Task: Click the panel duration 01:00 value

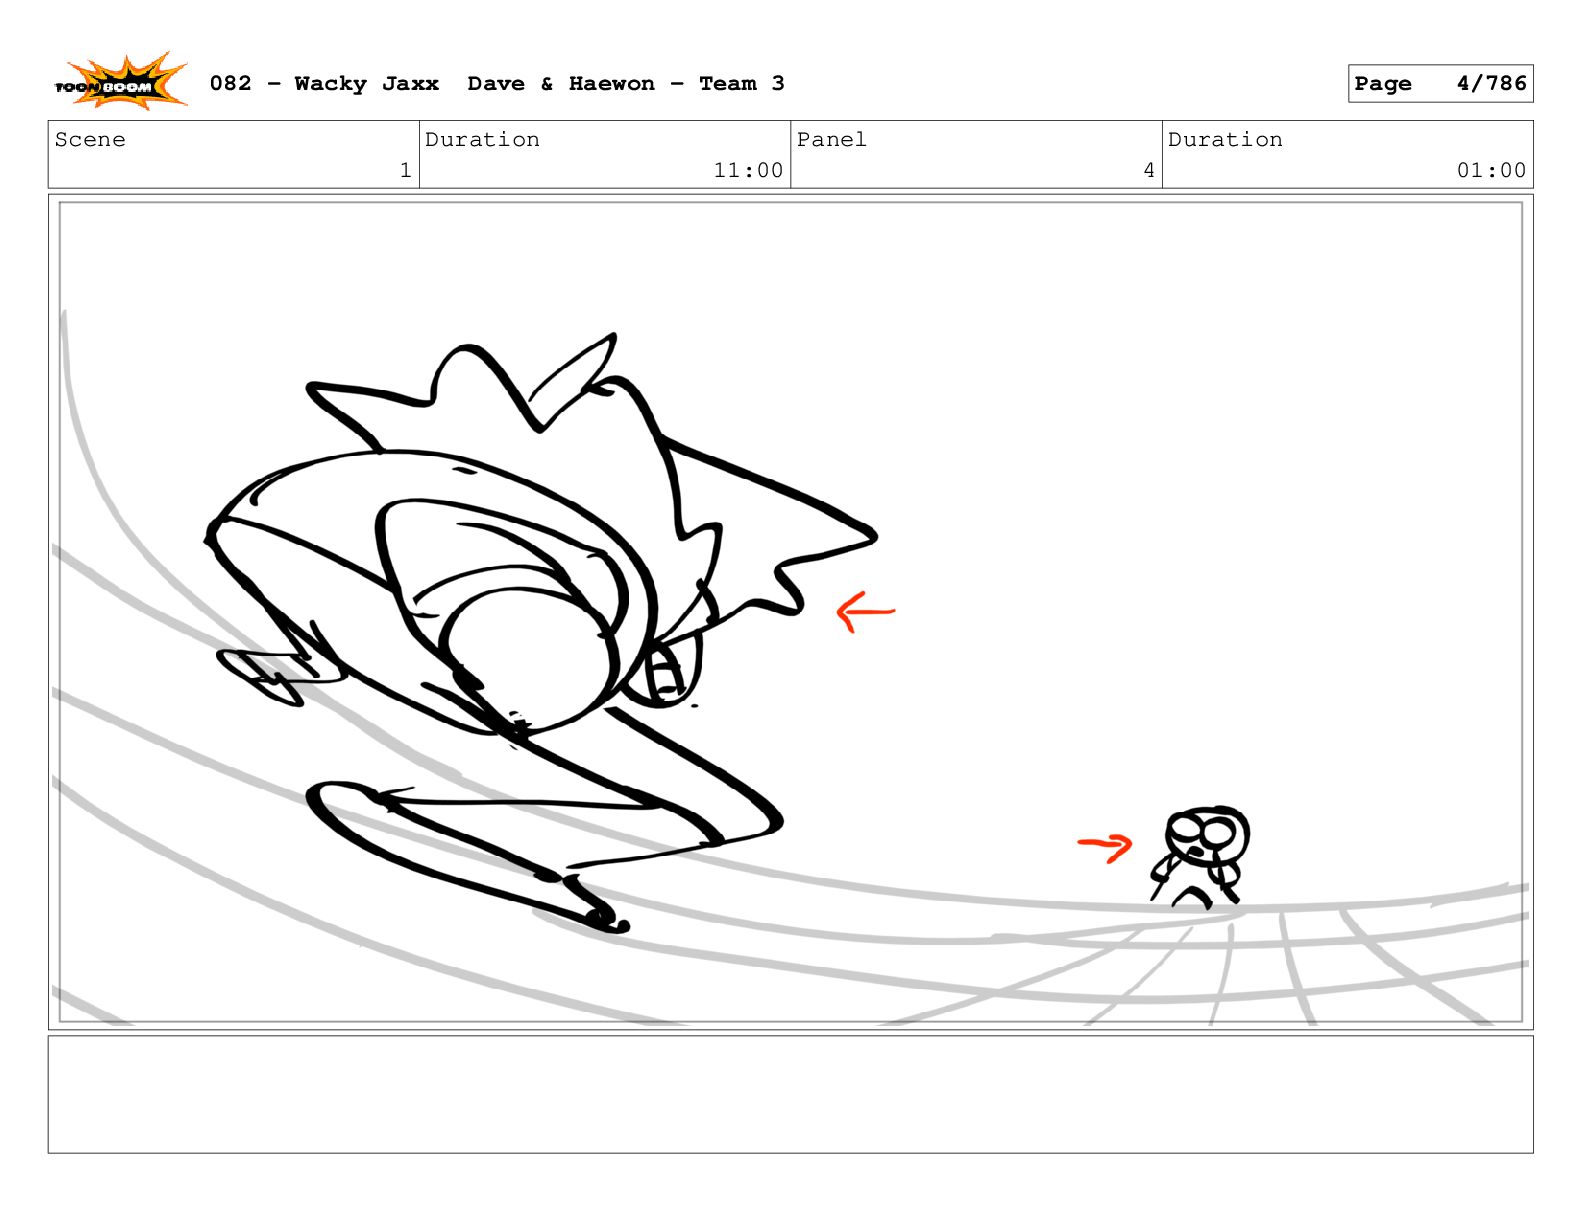Action: [1491, 171]
